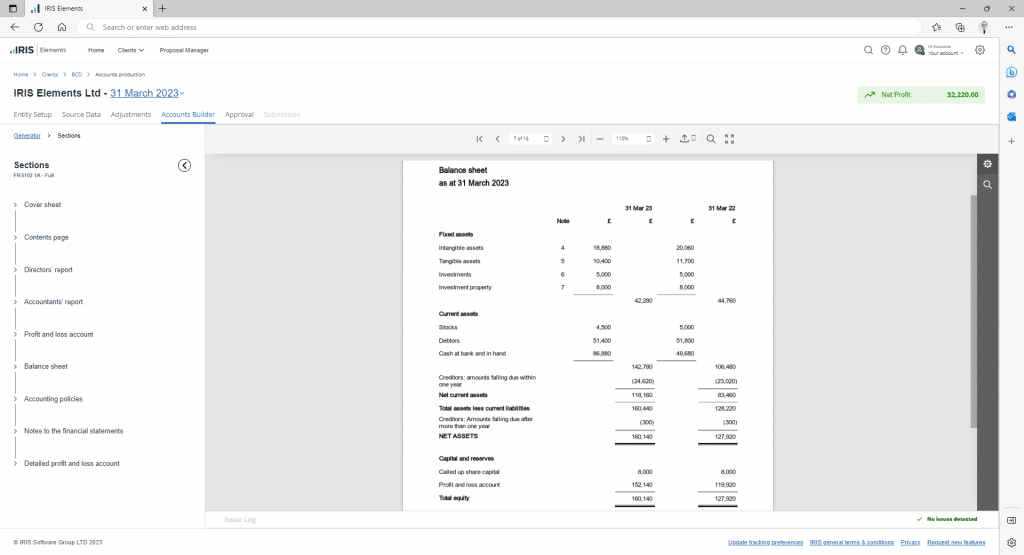Open the browser collections icon

(x=960, y=27)
